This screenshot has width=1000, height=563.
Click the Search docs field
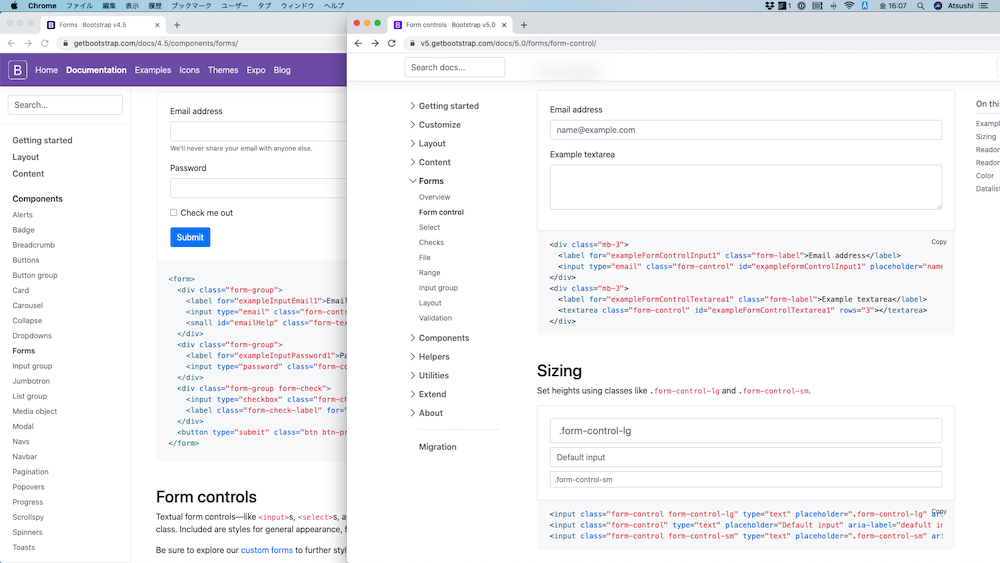pyautogui.click(x=455, y=67)
